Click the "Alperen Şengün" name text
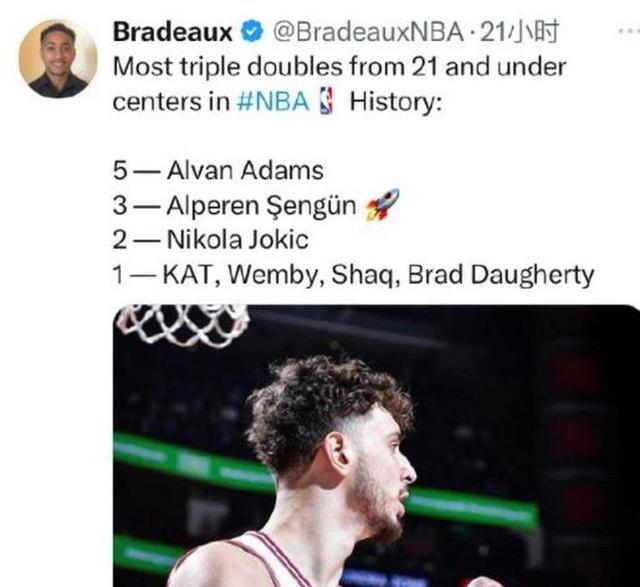Viewport: 640px width, 587px height. [x=261, y=205]
